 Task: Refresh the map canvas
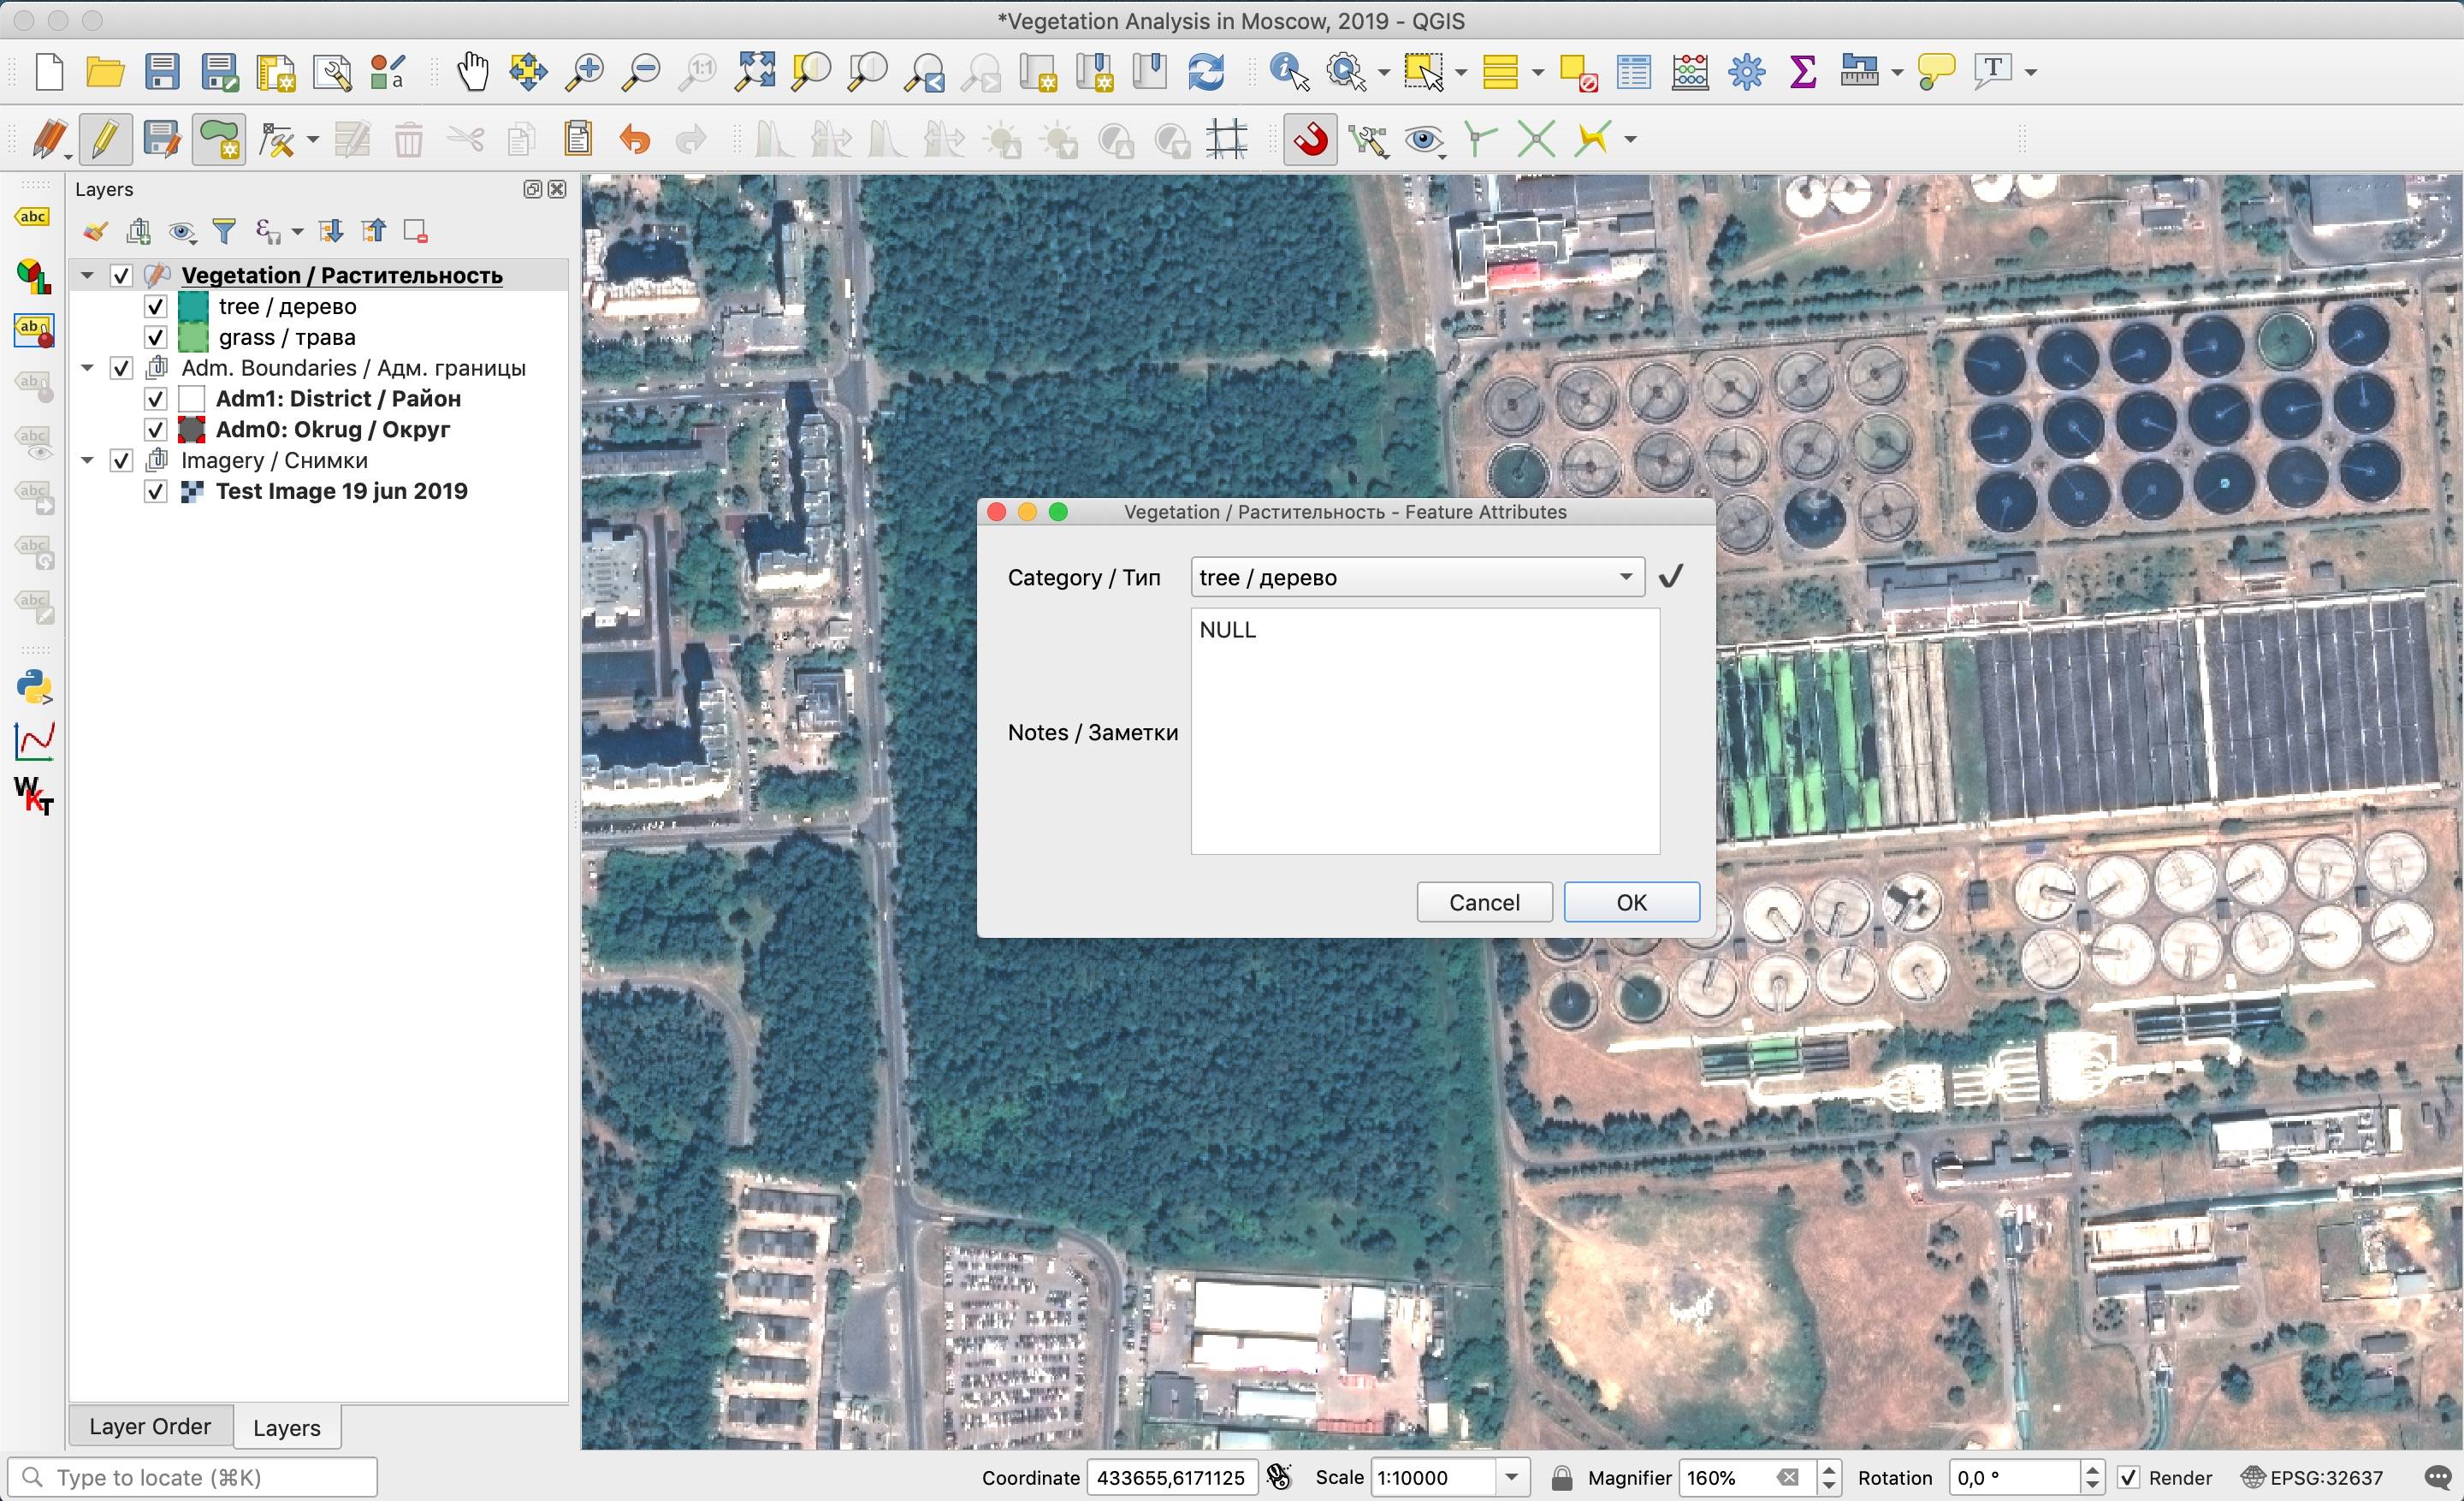(x=1207, y=72)
